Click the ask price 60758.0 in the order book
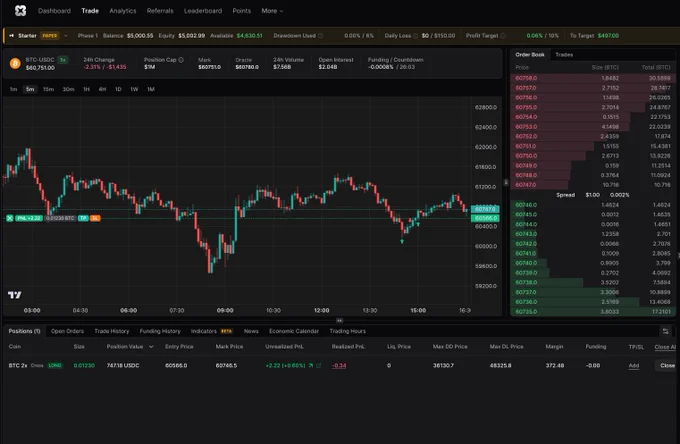680x444 pixels. 526,78
